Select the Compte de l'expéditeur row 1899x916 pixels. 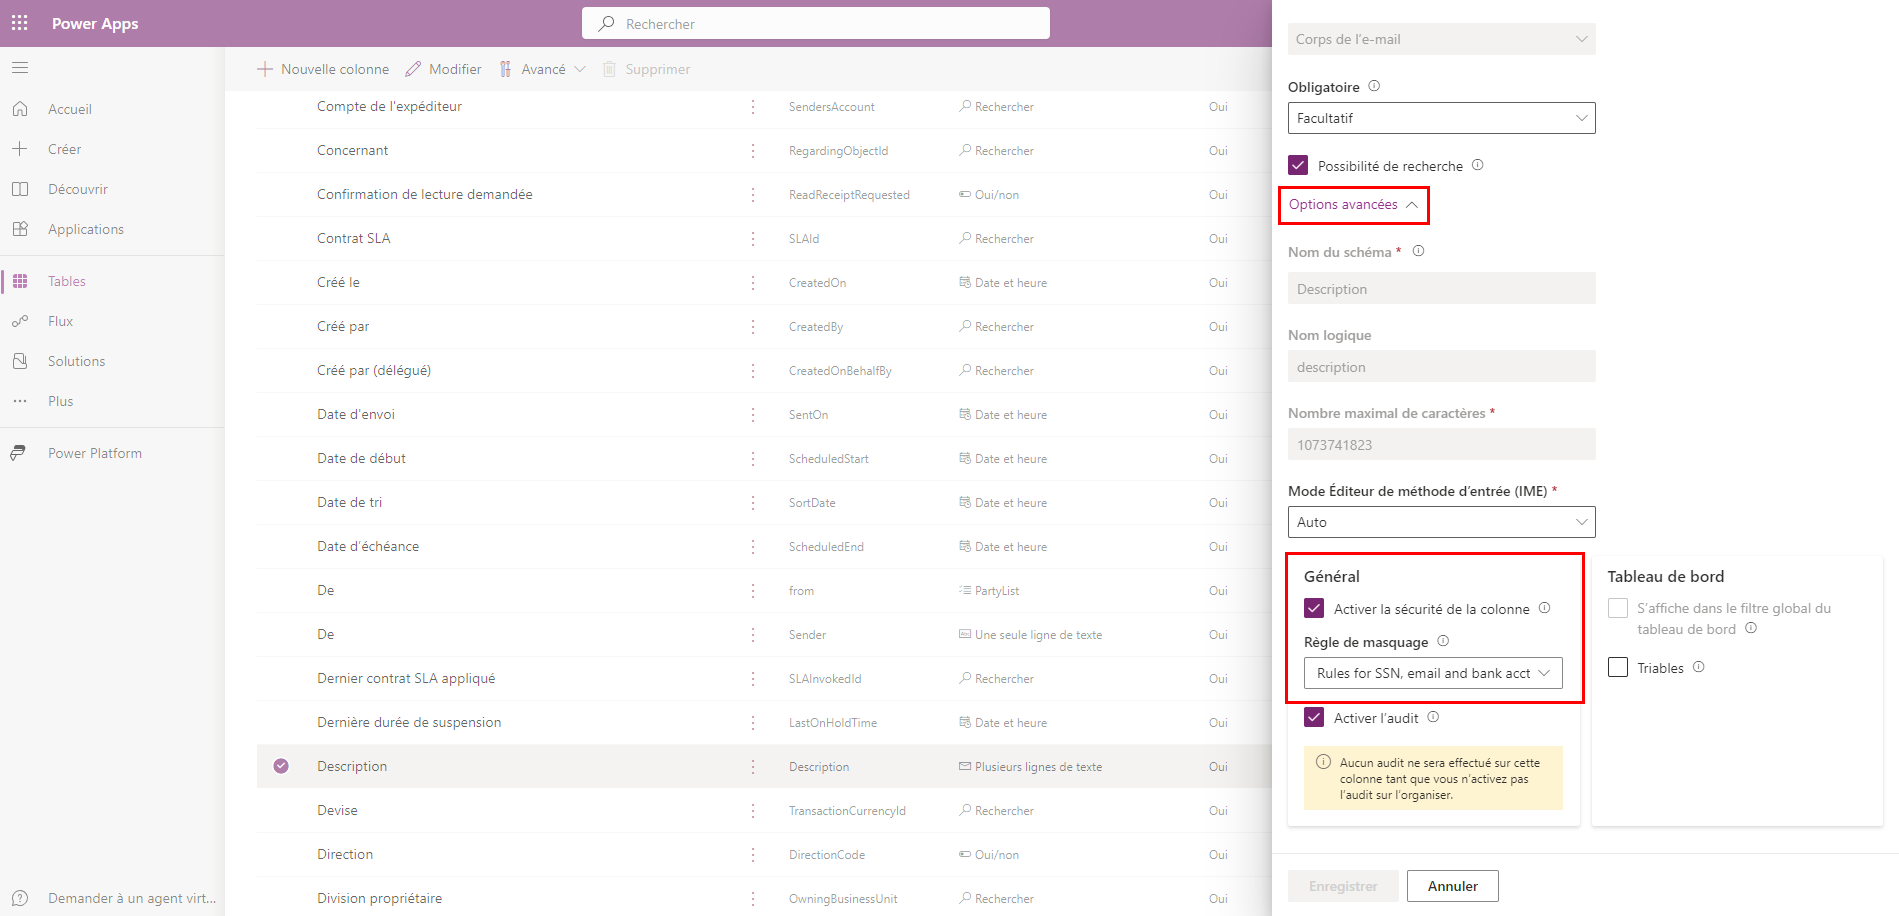(x=764, y=107)
